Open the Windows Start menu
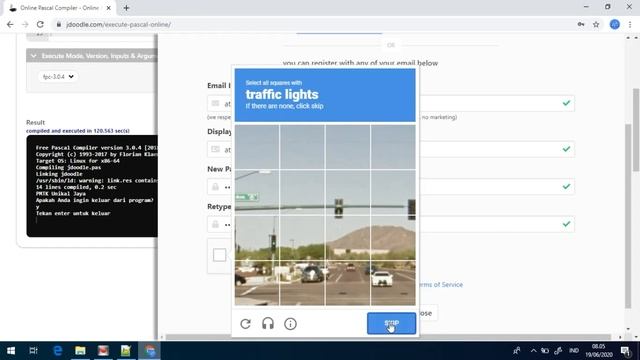 (x=11, y=351)
